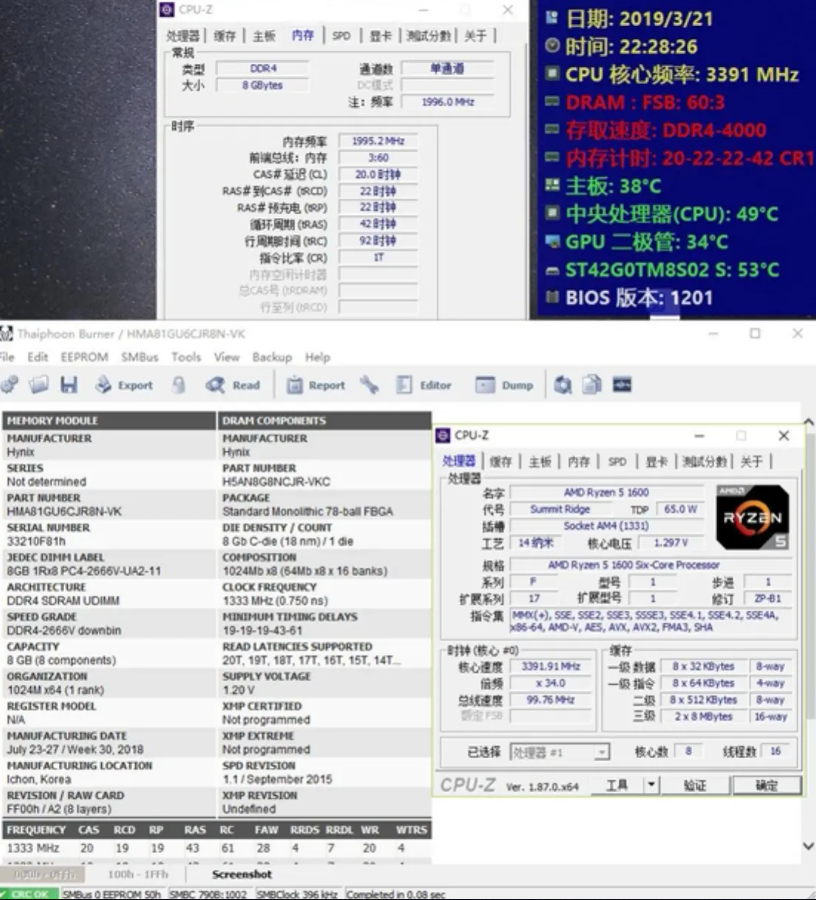Click the 8GB 1Rx8 PC4-2666V-UA2-11 label
Image resolution: width=816 pixels, height=900 pixels.
tap(84, 571)
